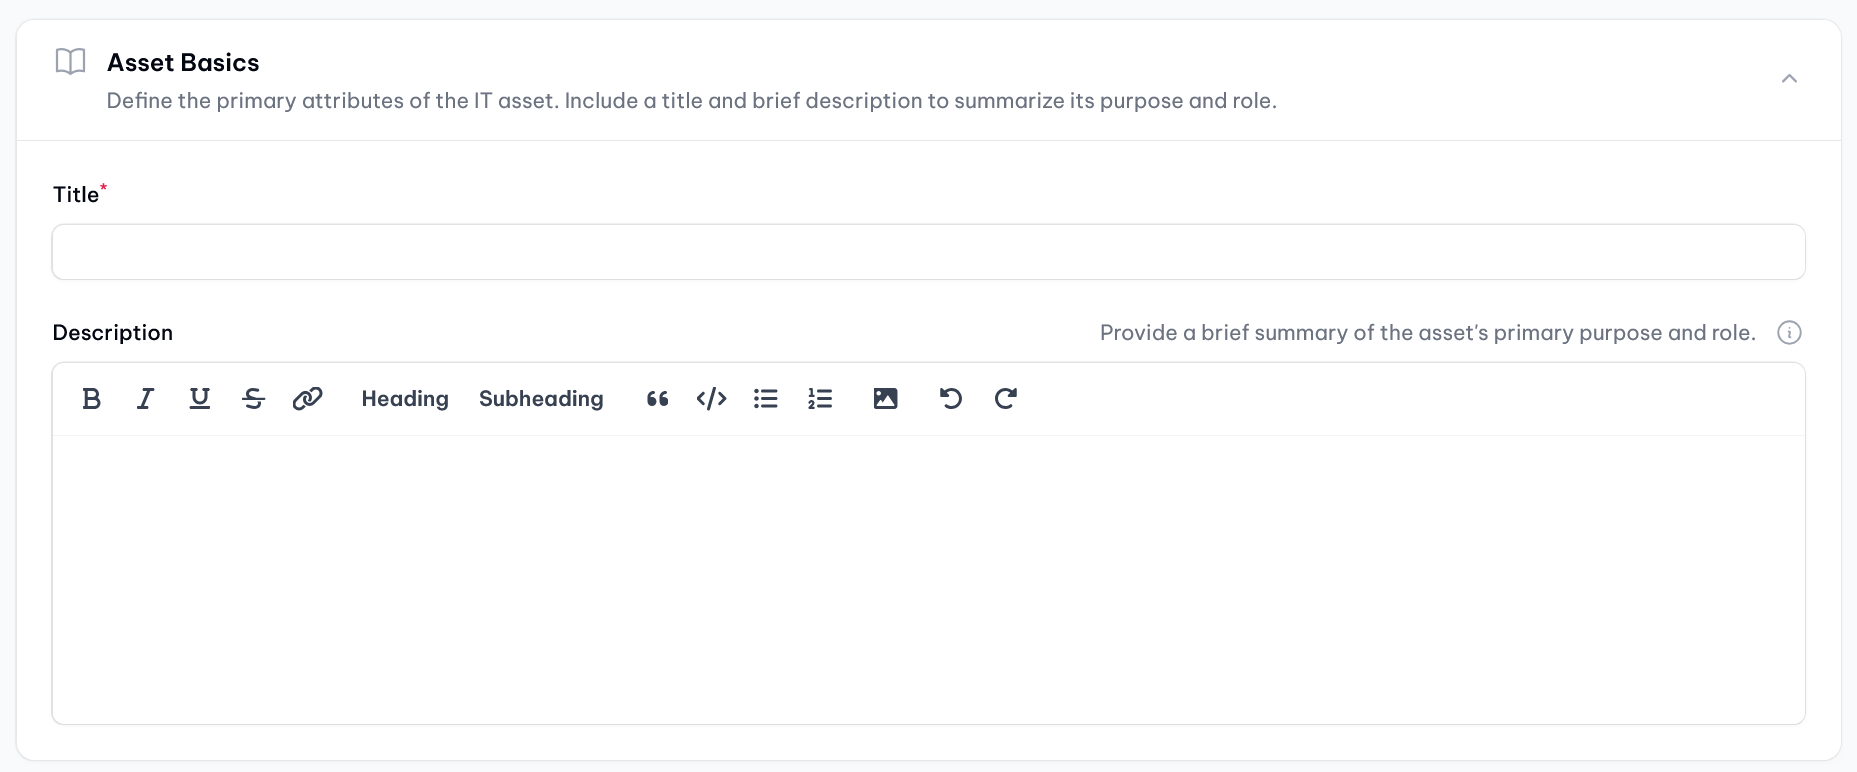Insert a hyperlink
The image size is (1857, 772).
[x=307, y=399]
